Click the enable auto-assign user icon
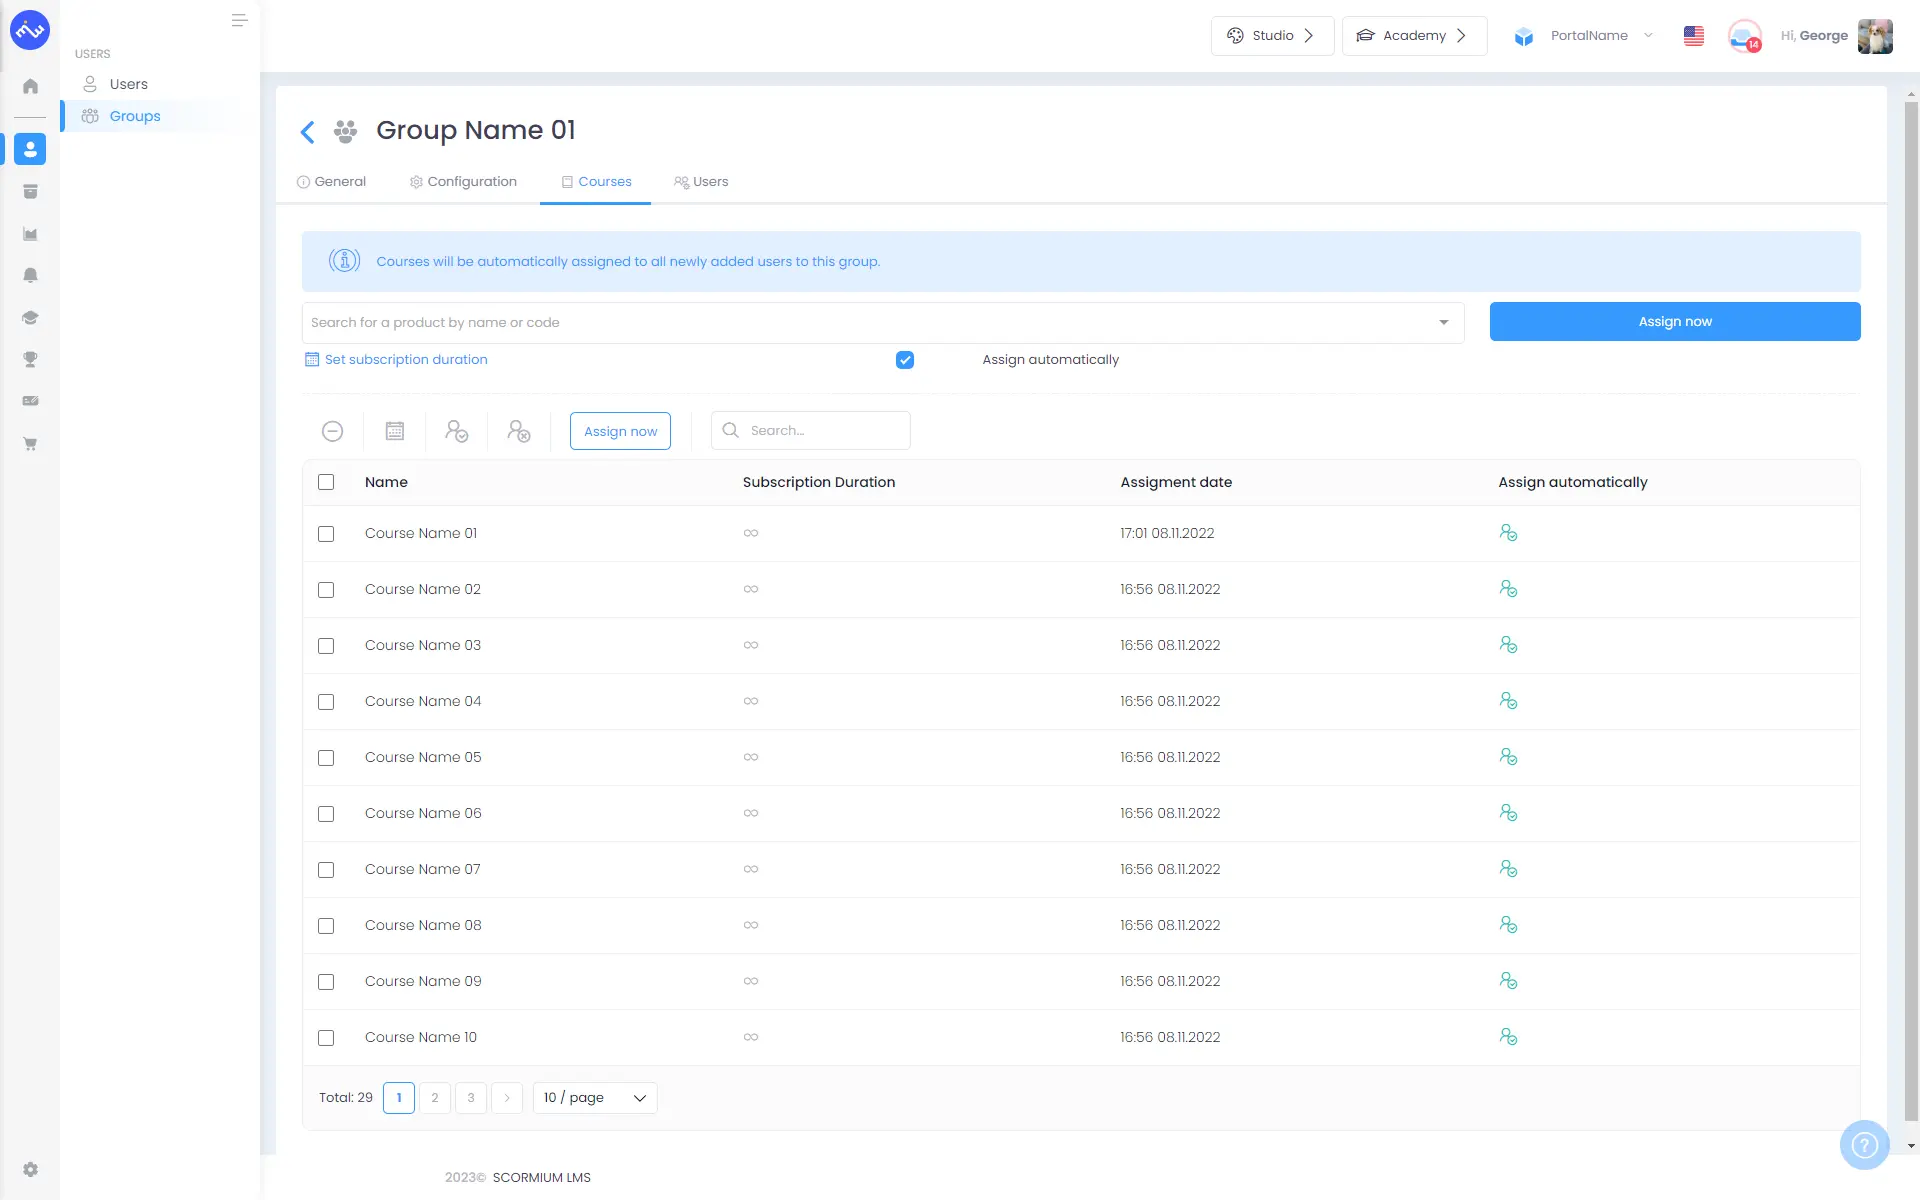This screenshot has height=1200, width=1920. 457,431
